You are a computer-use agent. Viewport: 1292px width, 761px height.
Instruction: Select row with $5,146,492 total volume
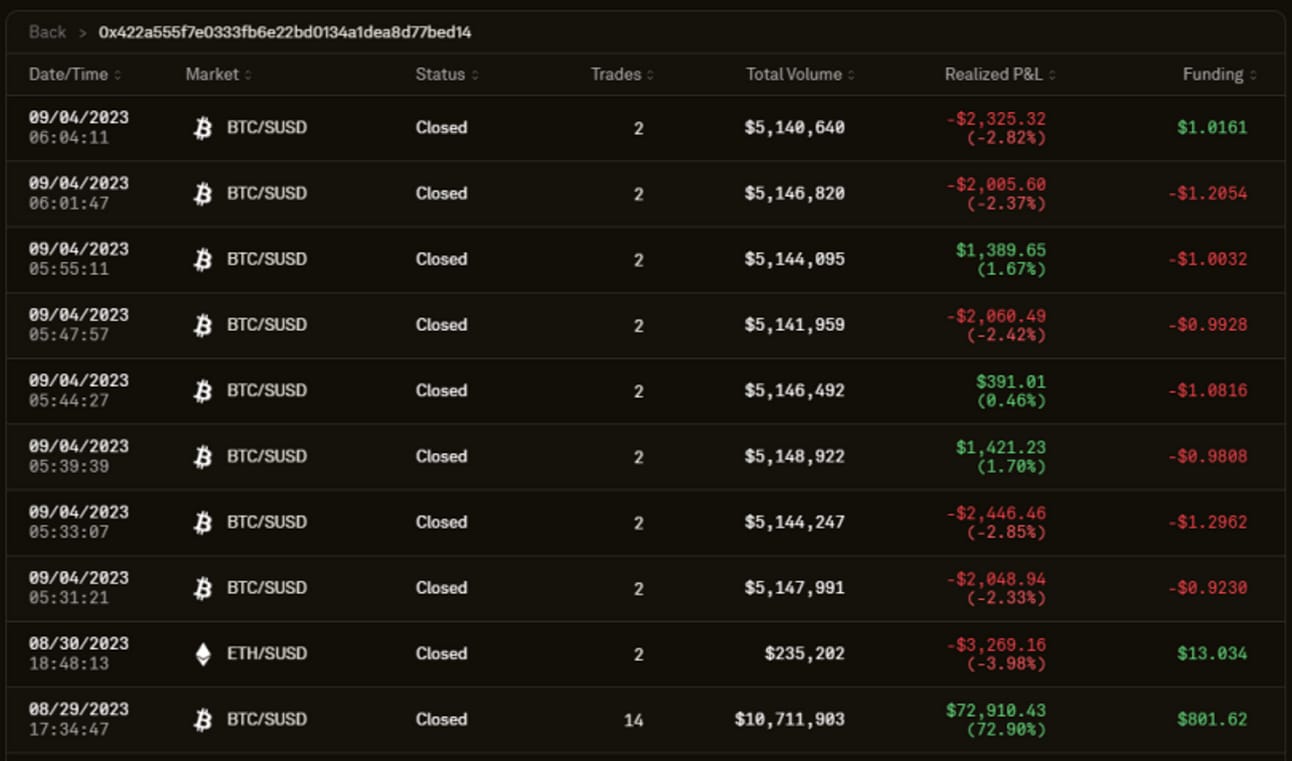(645, 391)
